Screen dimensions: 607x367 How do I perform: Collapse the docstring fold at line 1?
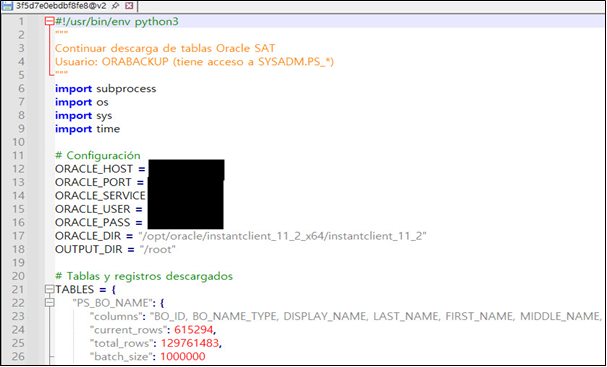tap(50, 22)
